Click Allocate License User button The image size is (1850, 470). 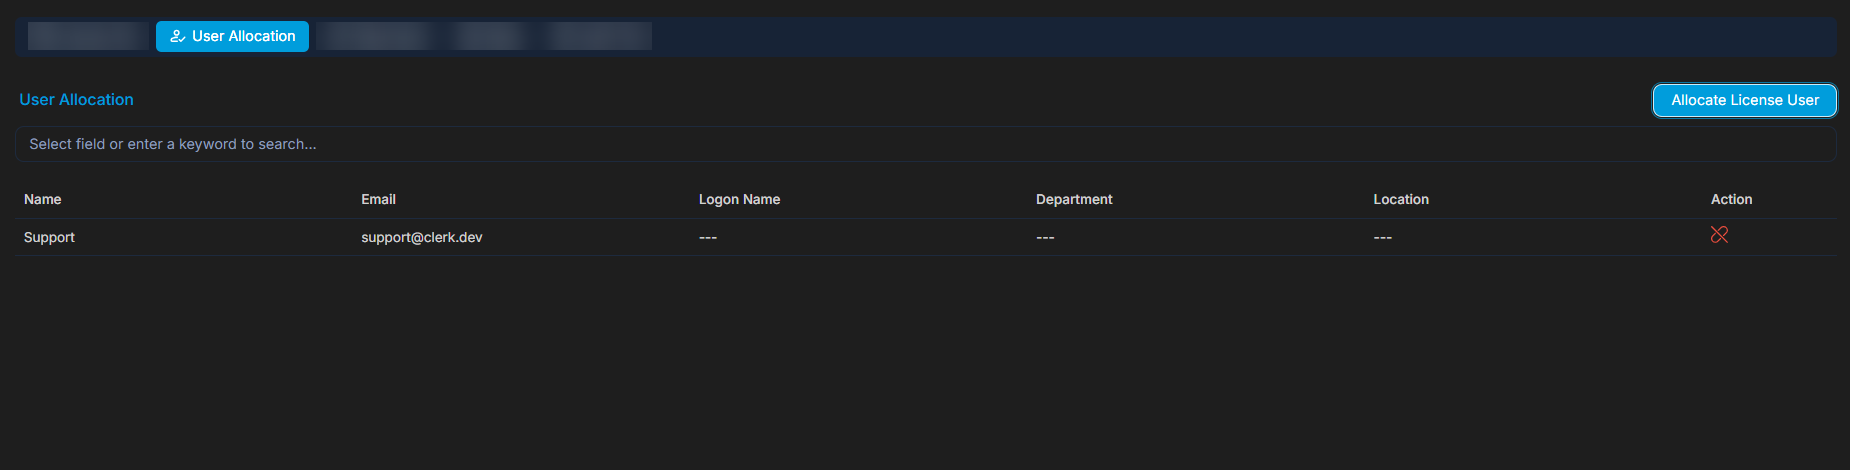click(1745, 100)
